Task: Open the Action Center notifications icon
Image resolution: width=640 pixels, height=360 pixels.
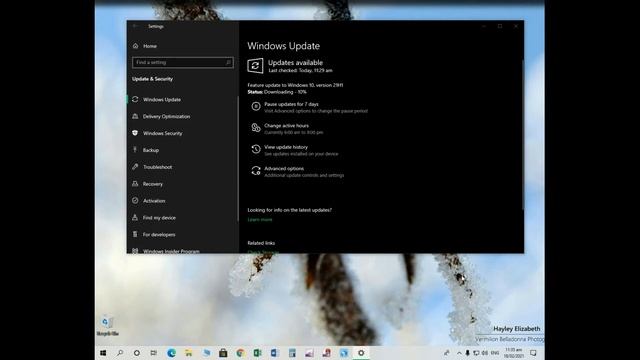Action: pos(533,353)
